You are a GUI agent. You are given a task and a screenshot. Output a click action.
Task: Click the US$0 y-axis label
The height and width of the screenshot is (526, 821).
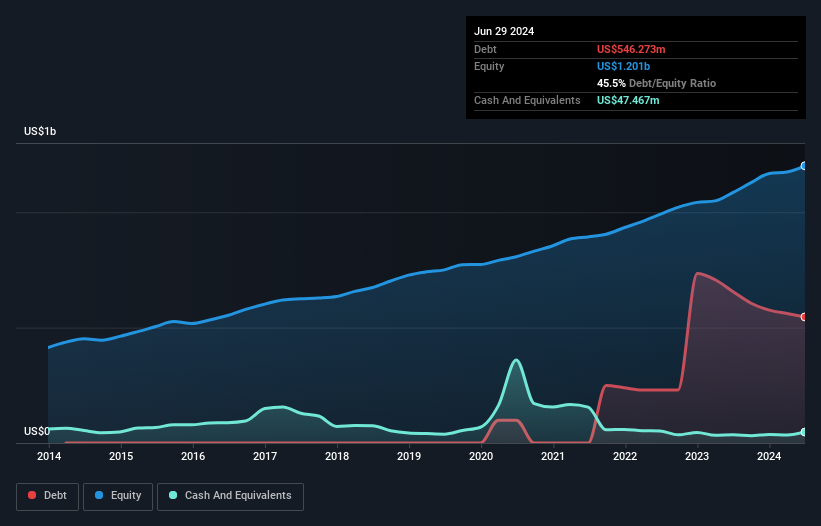coord(37,431)
